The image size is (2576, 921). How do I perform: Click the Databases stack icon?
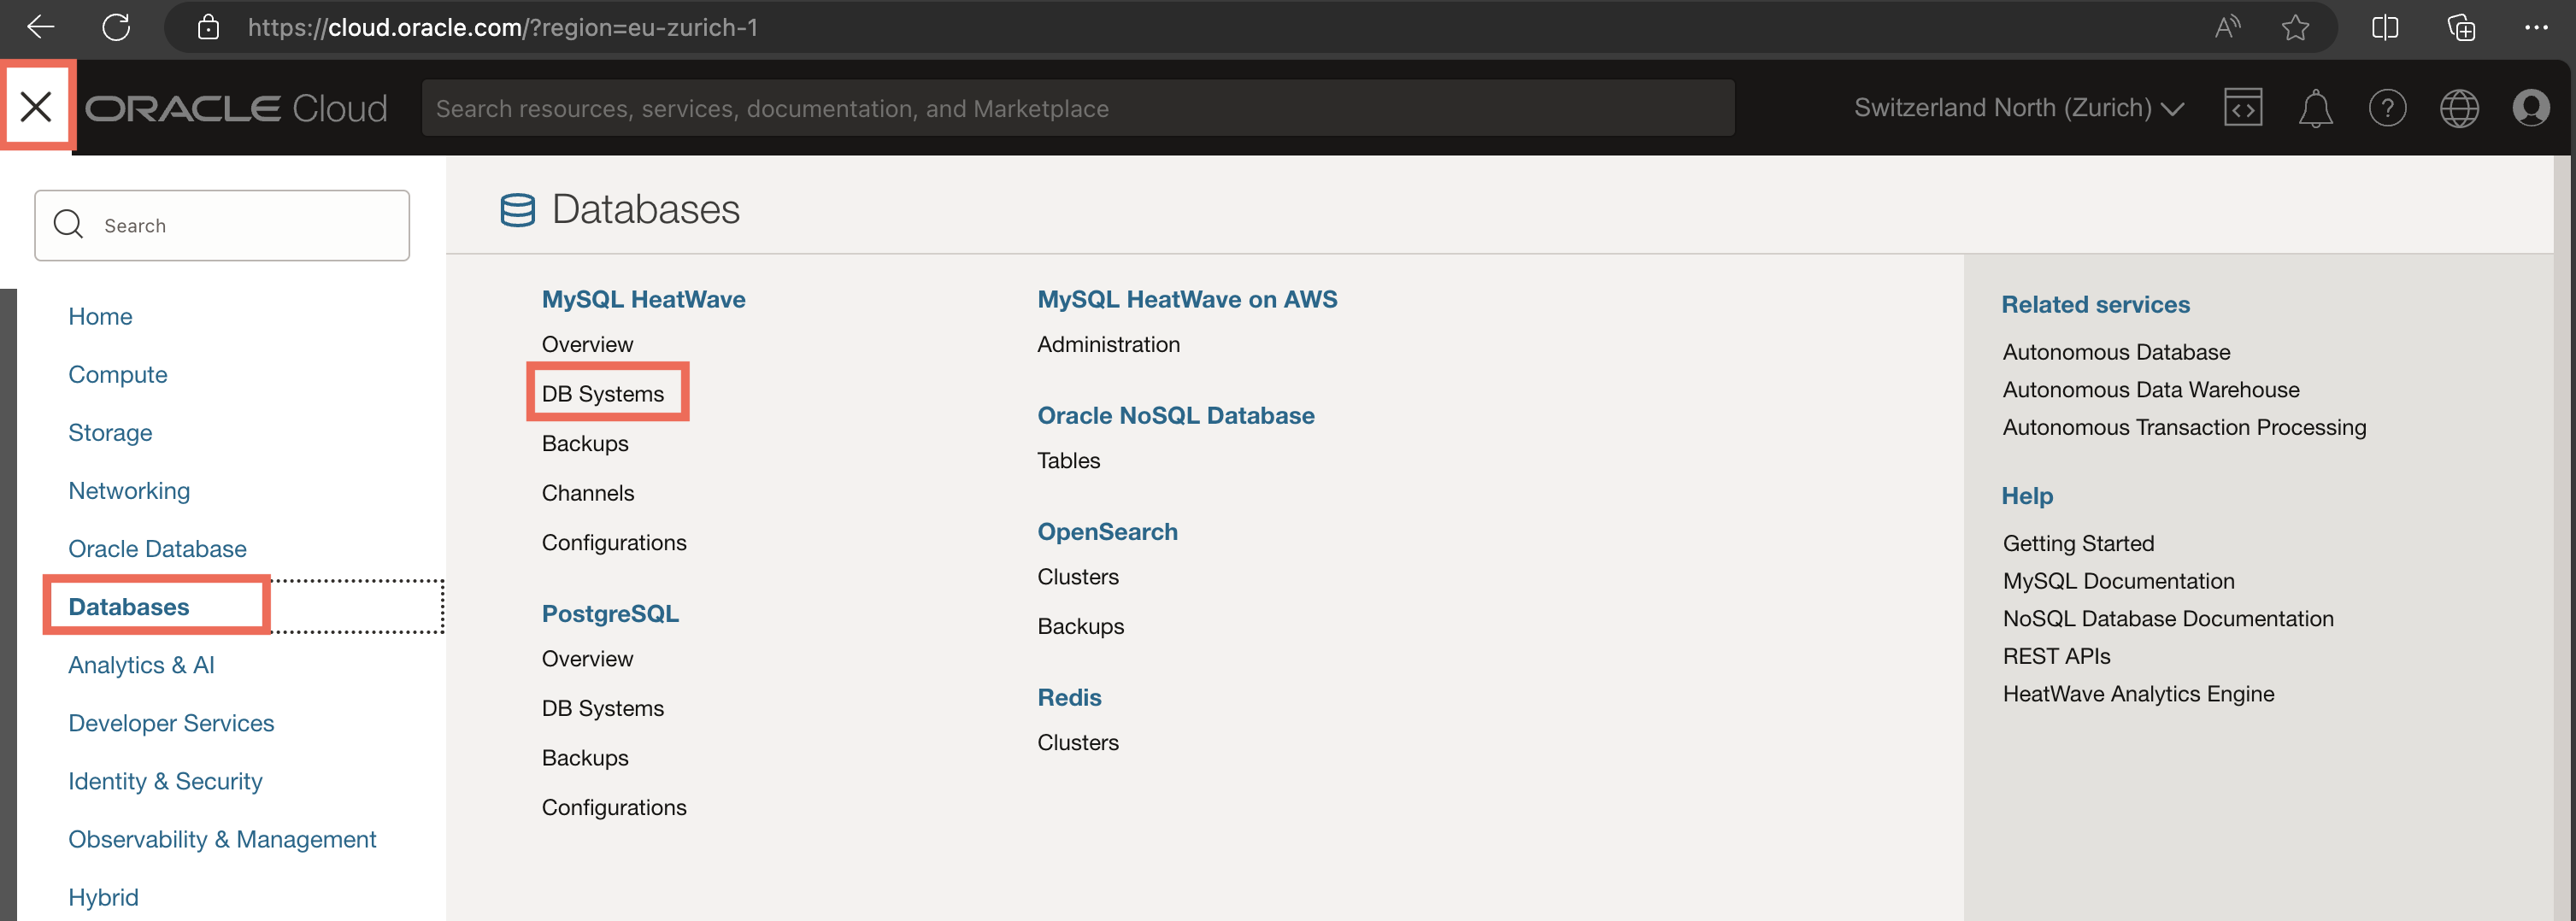[x=517, y=210]
